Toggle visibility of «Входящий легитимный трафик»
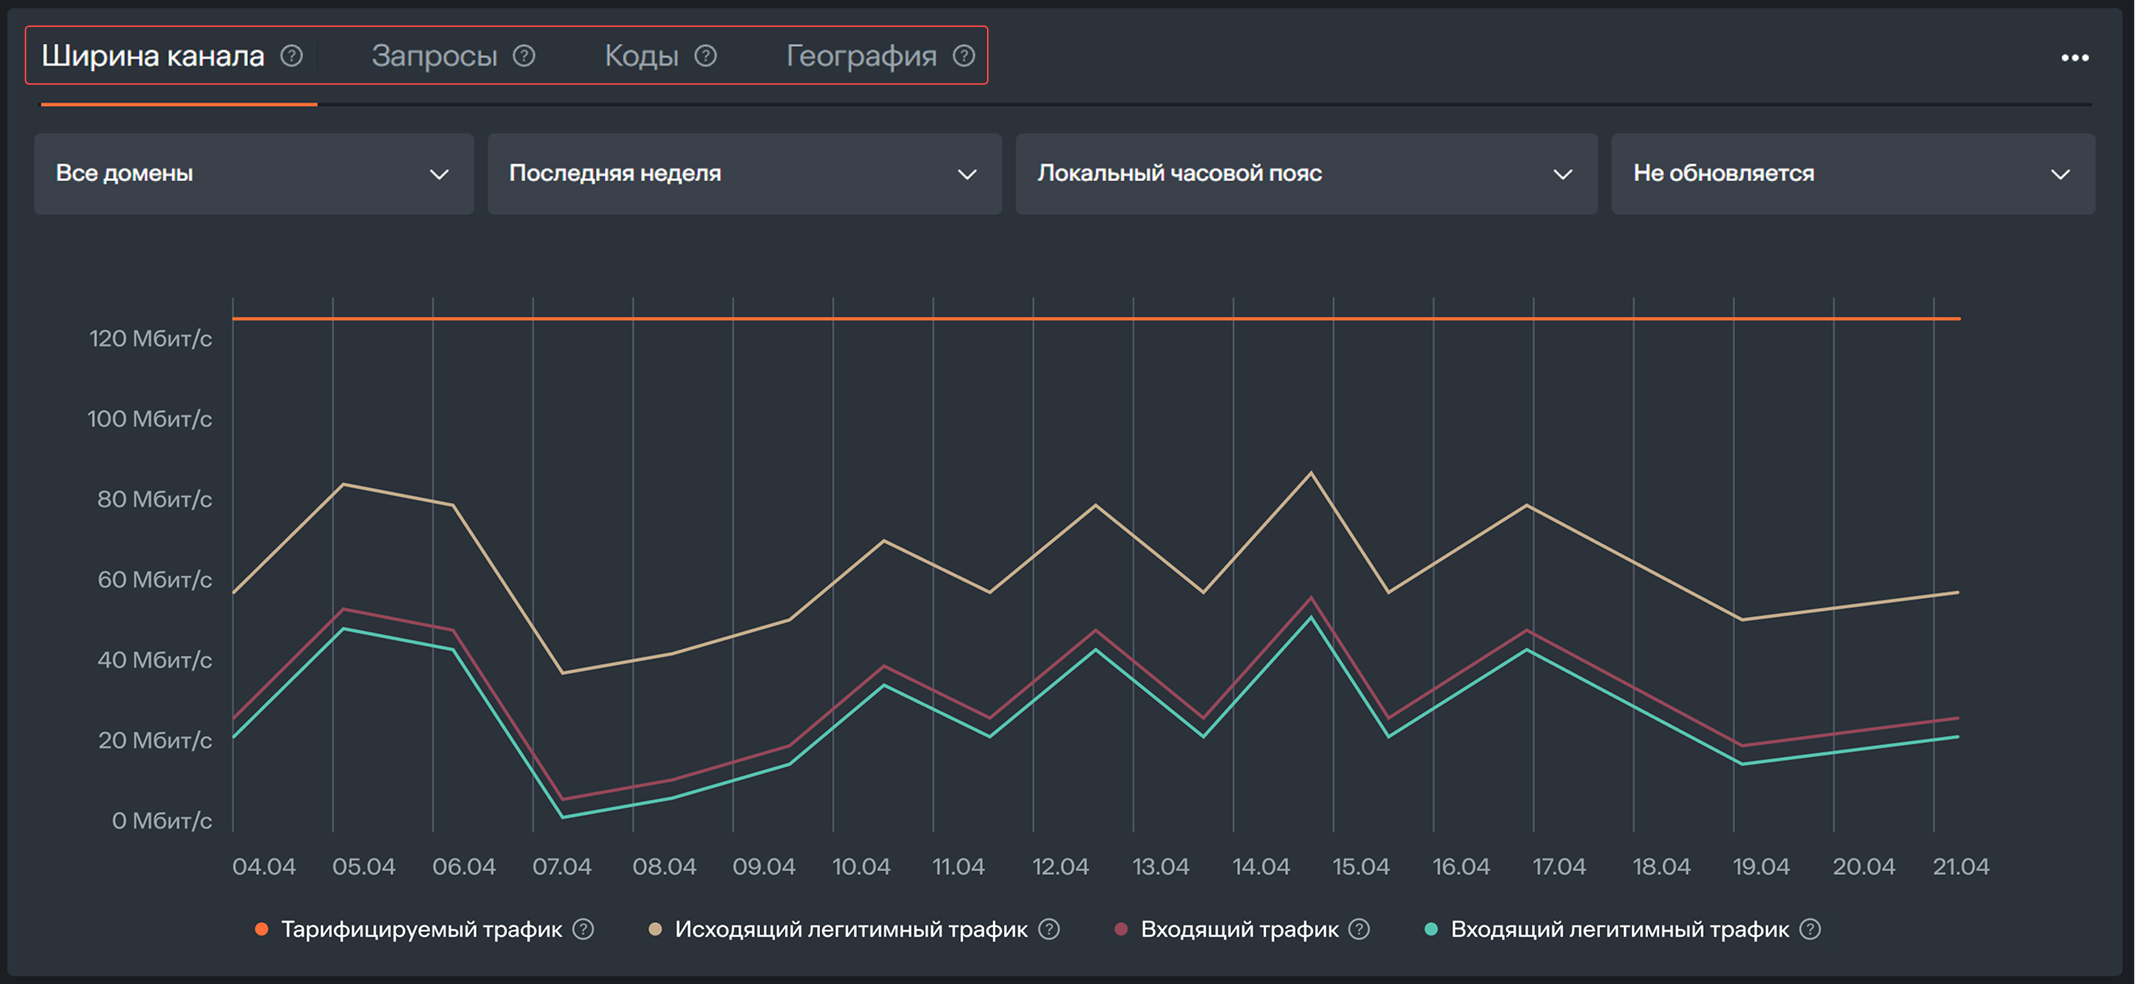 (x=1620, y=929)
